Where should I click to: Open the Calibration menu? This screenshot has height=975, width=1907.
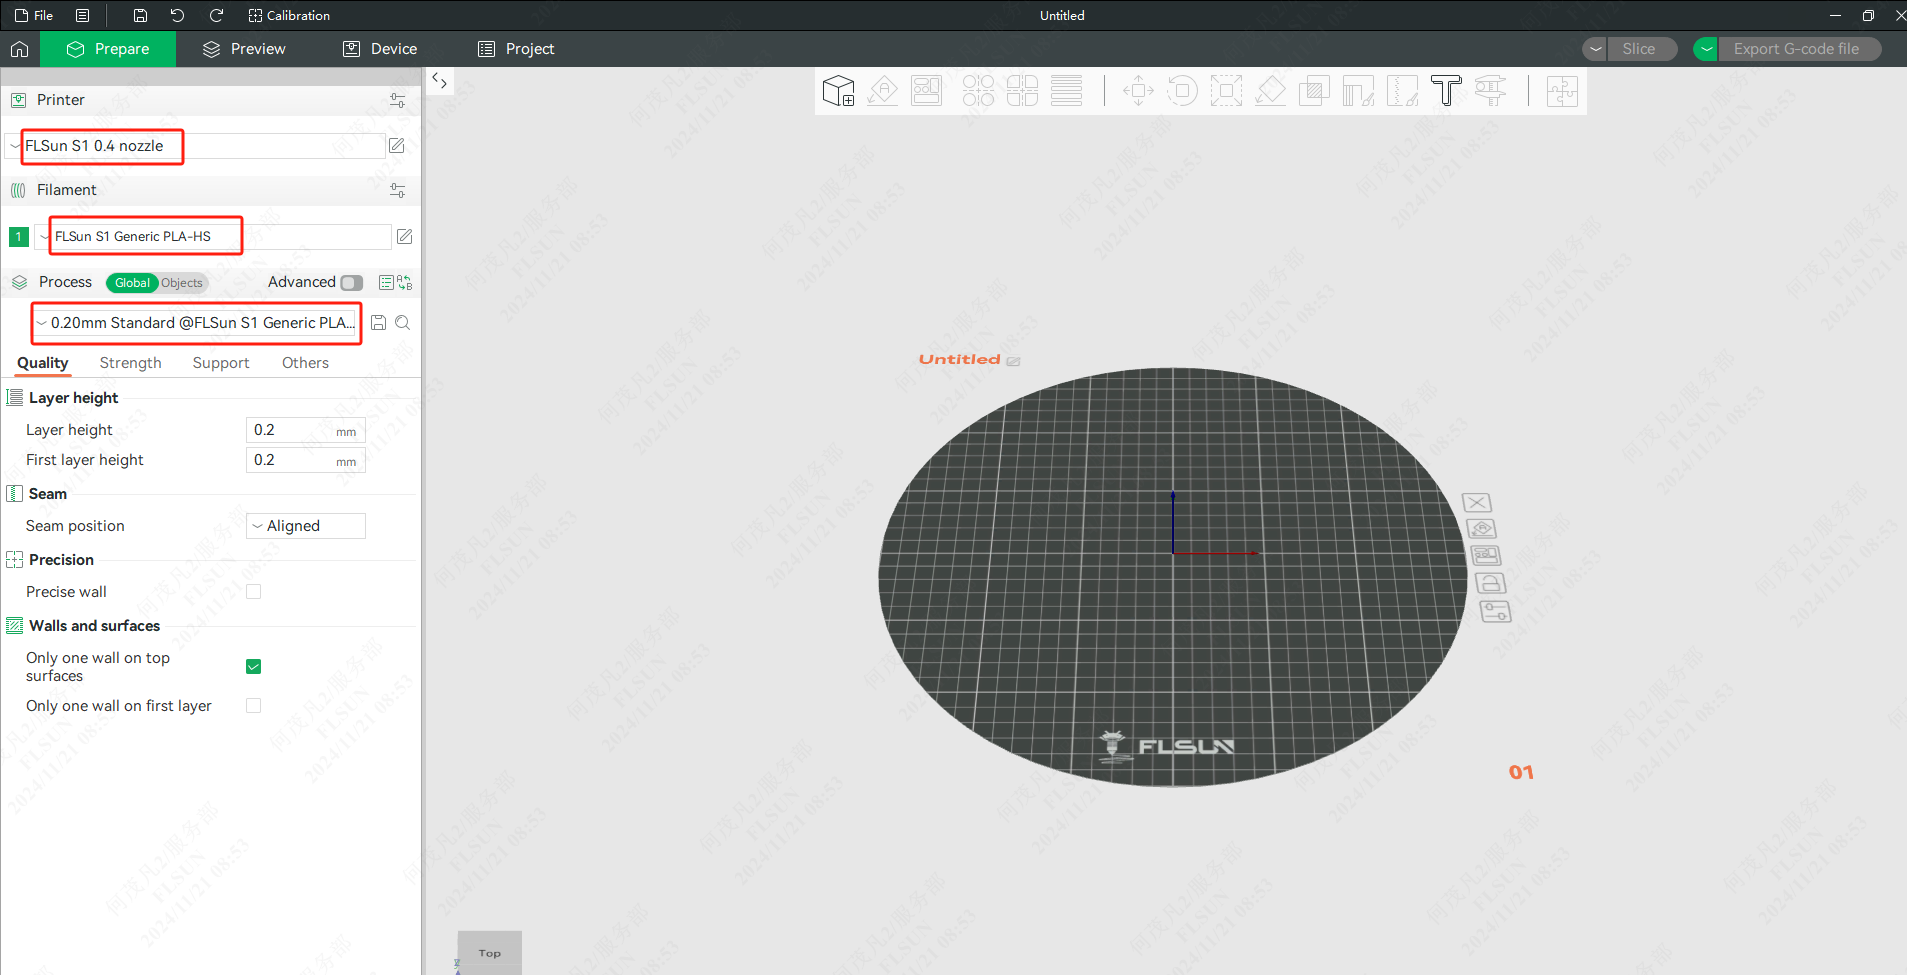[x=289, y=15]
